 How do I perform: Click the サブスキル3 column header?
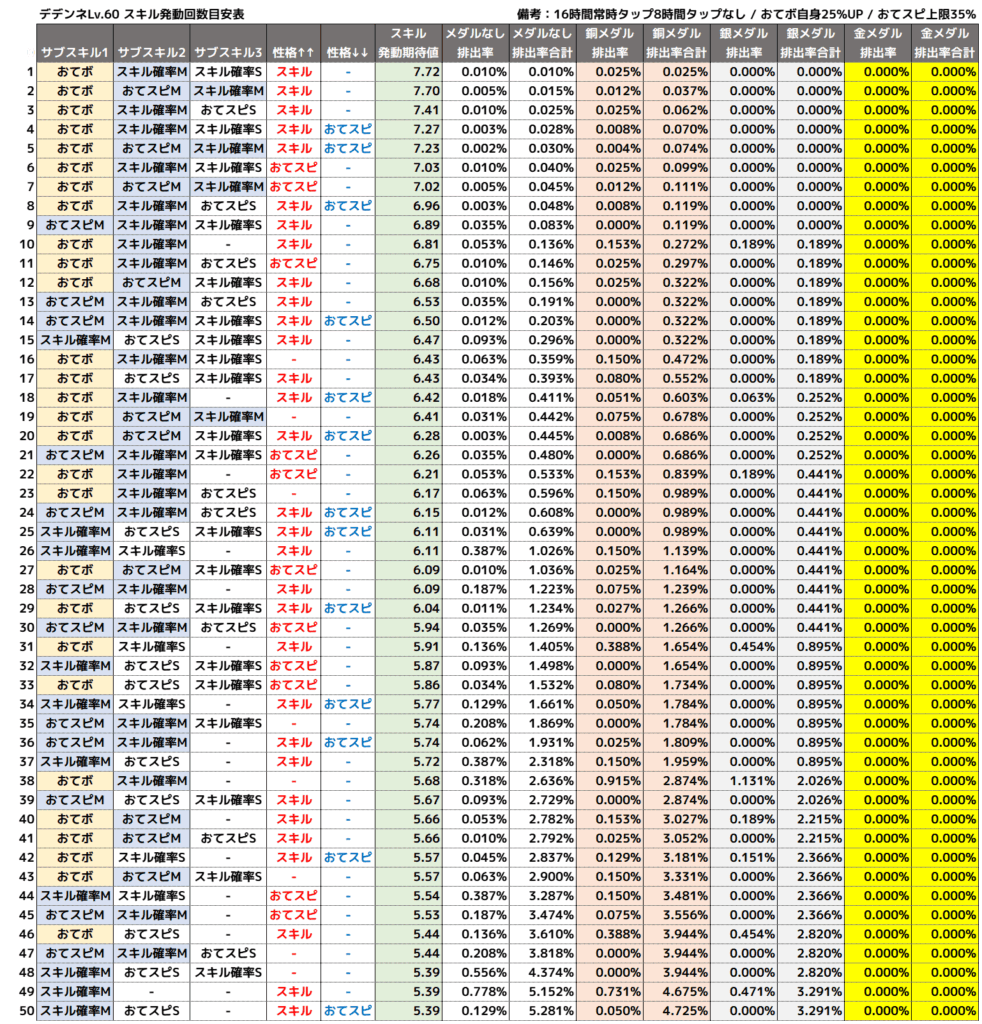(x=227, y=52)
